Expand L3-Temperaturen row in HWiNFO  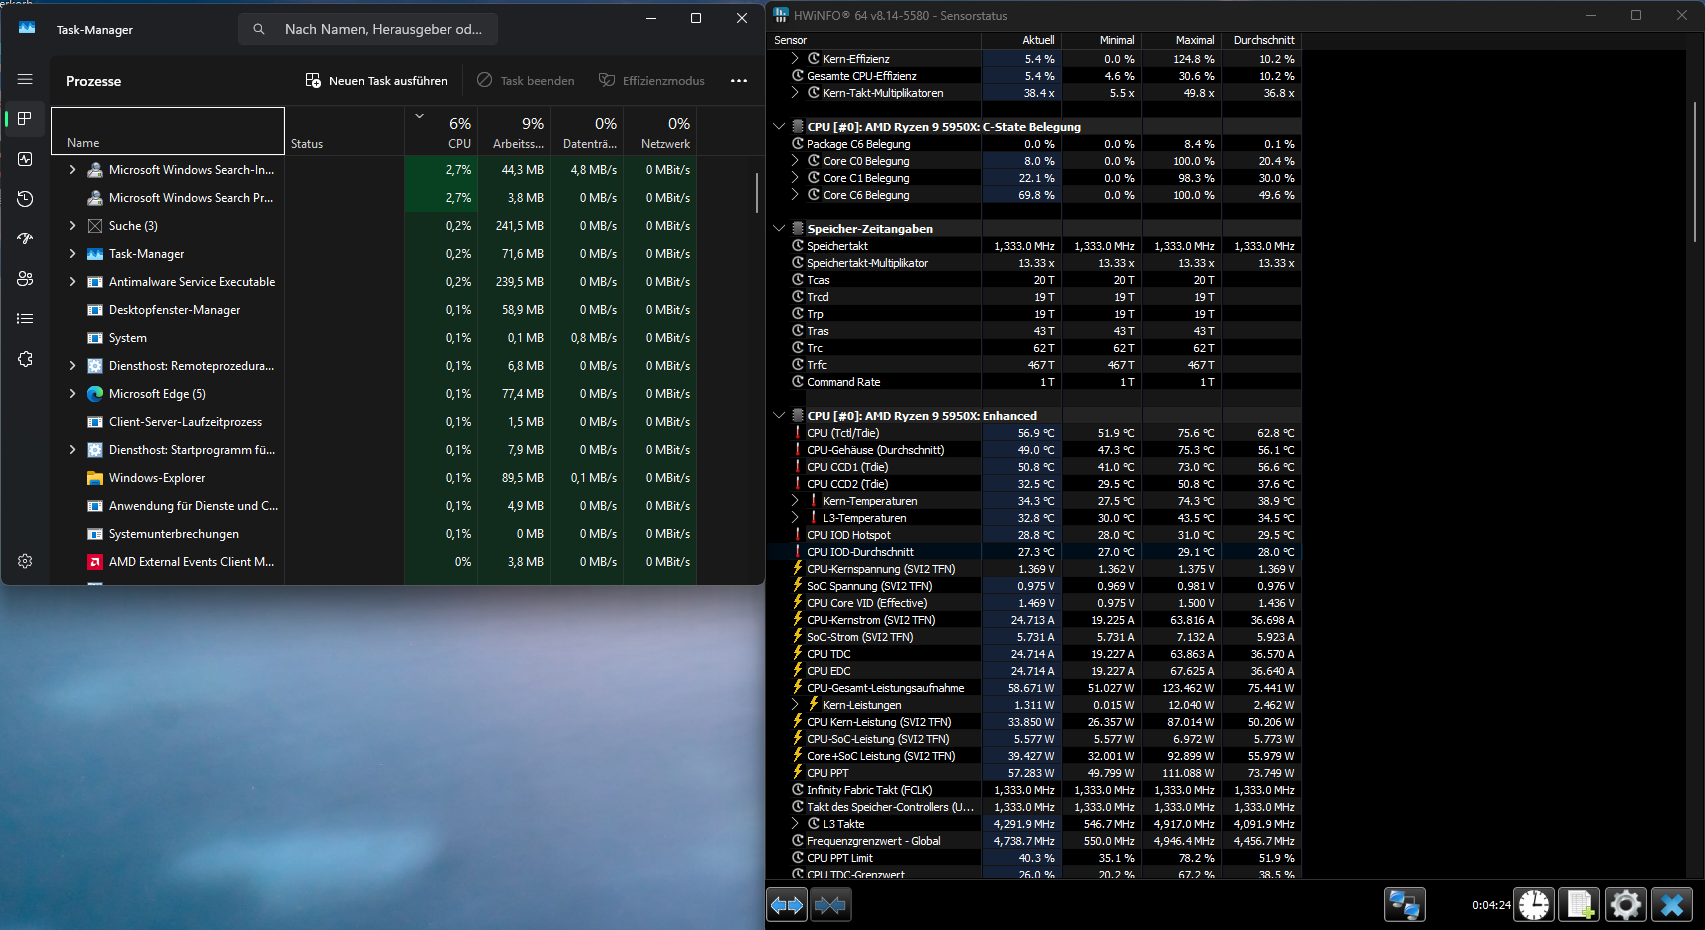pyautogui.click(x=795, y=518)
